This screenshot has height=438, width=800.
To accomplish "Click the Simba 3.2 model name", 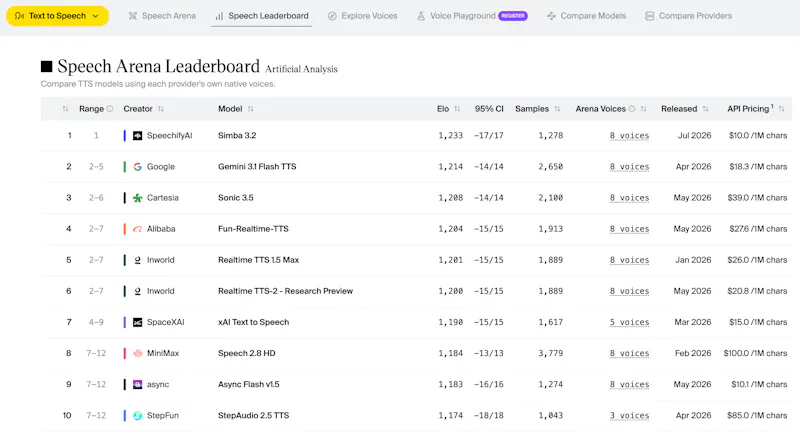I will 237,136.
